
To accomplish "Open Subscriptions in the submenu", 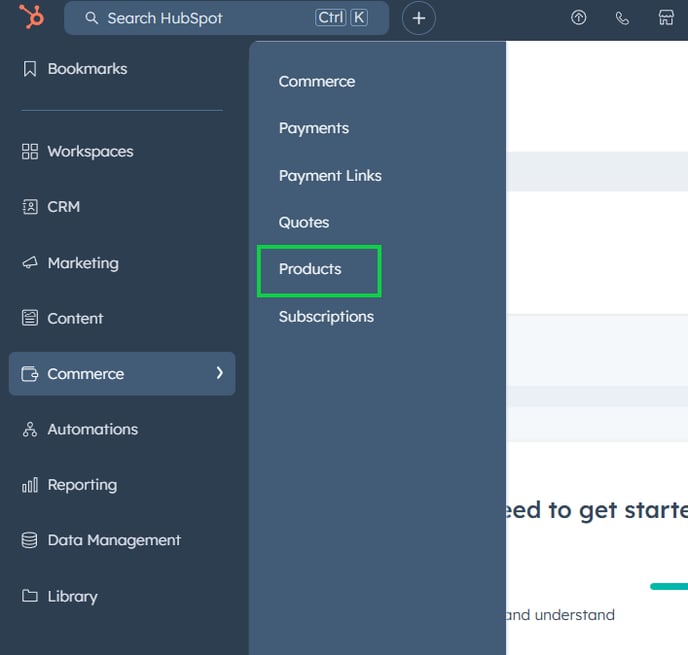I will [x=326, y=317].
